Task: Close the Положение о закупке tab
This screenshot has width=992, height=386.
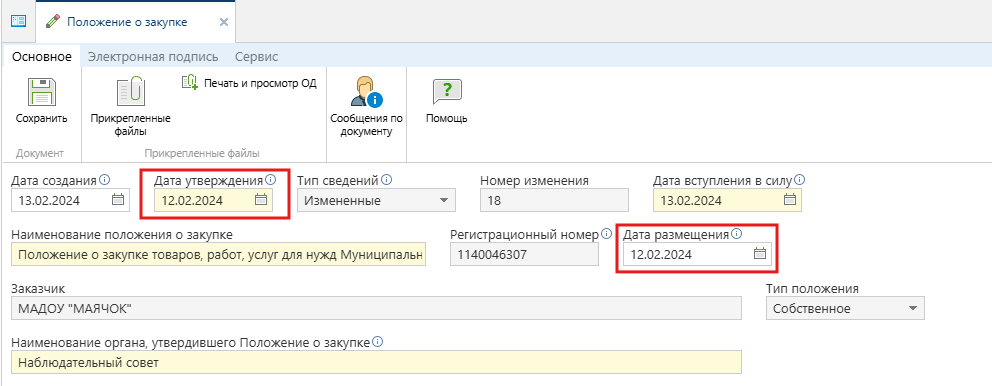Action: click(x=223, y=22)
